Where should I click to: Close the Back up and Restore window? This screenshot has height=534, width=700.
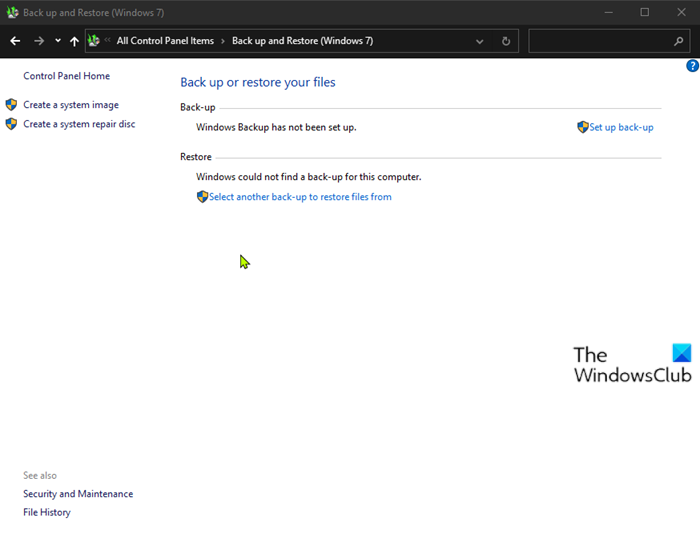tap(681, 13)
